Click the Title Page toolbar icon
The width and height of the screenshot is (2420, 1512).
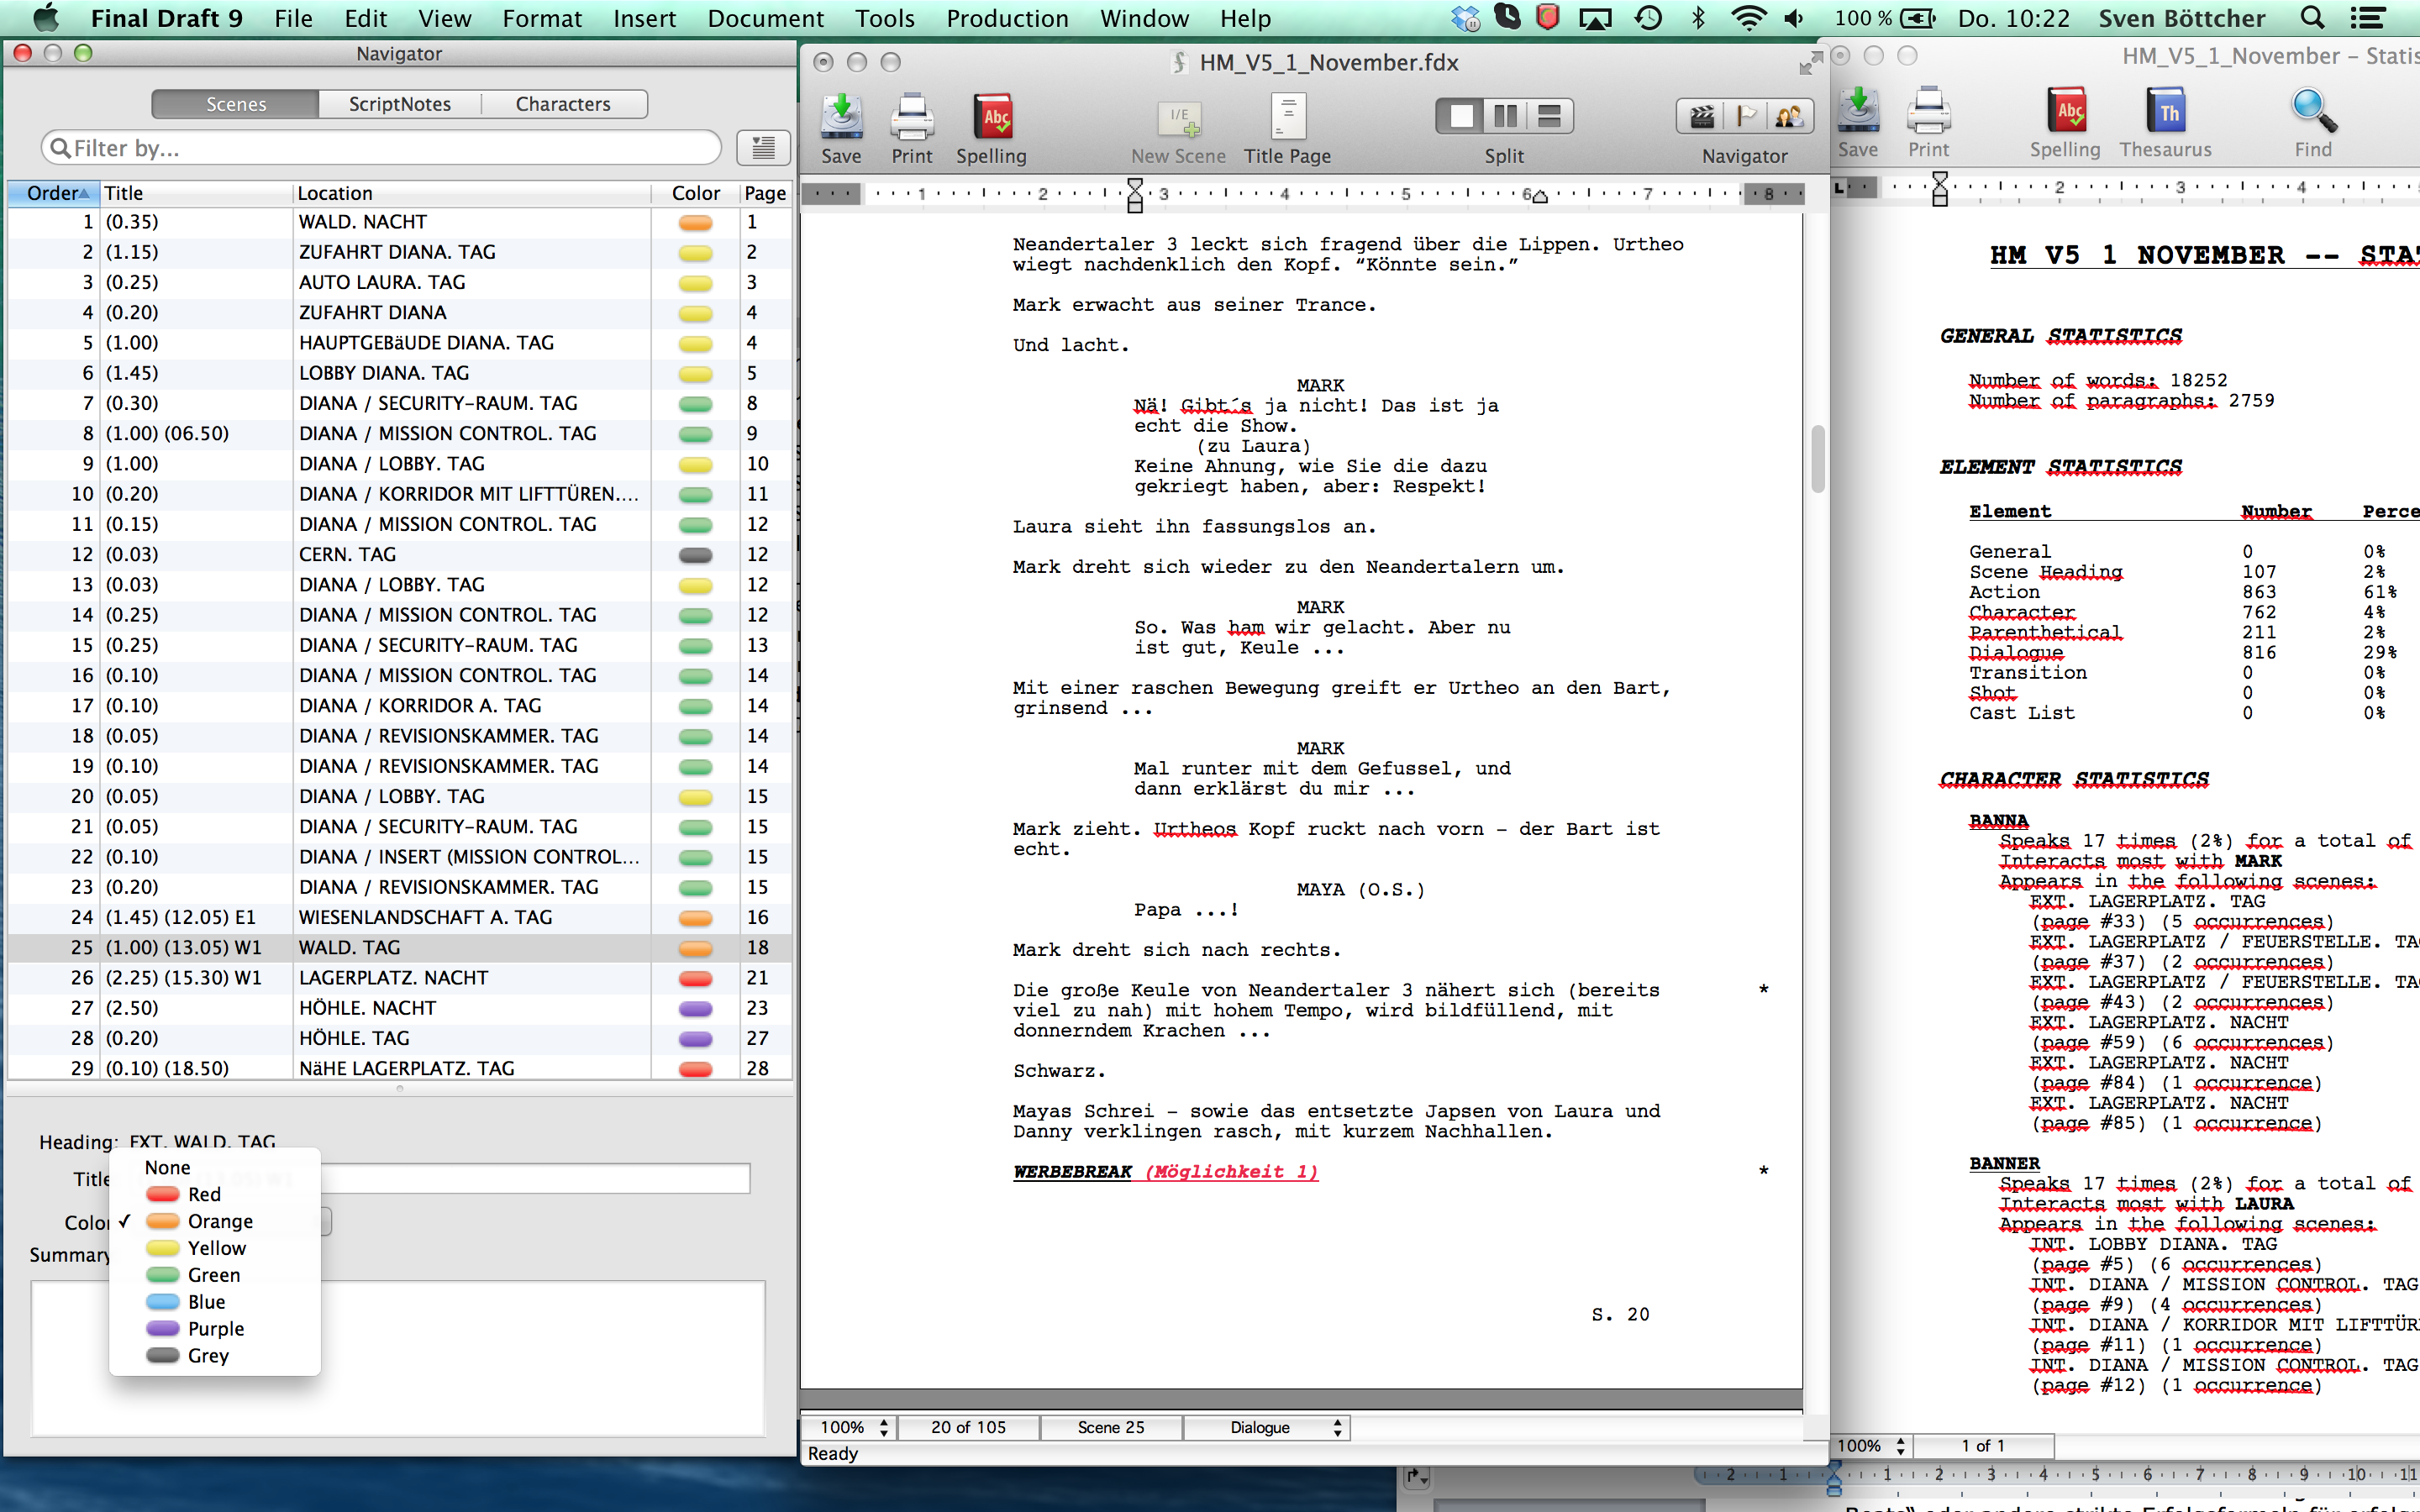click(x=1287, y=118)
